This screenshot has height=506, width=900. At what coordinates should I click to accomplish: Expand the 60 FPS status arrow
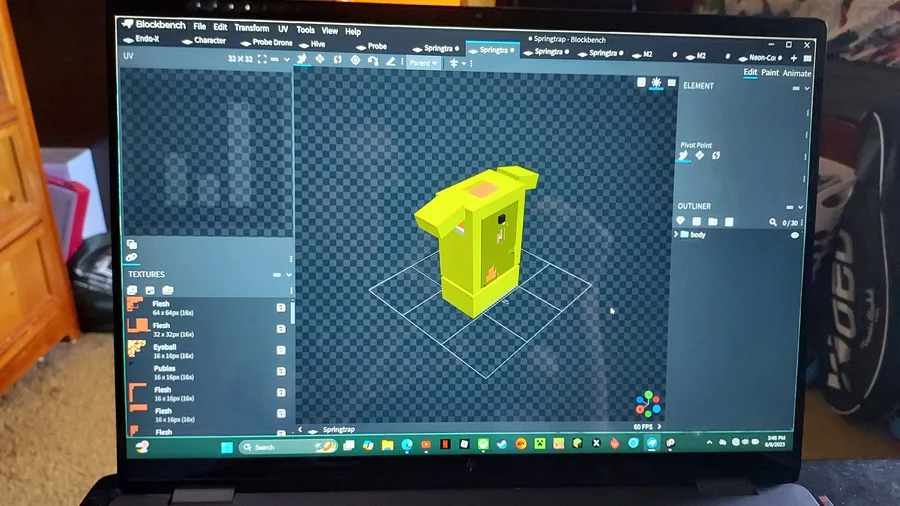click(659, 427)
